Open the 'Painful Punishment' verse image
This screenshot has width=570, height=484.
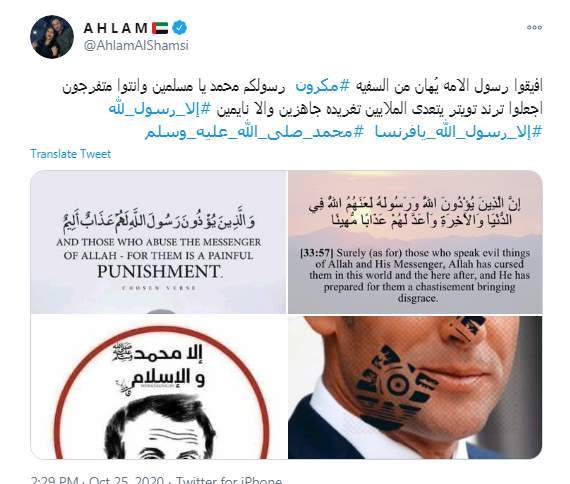click(158, 242)
